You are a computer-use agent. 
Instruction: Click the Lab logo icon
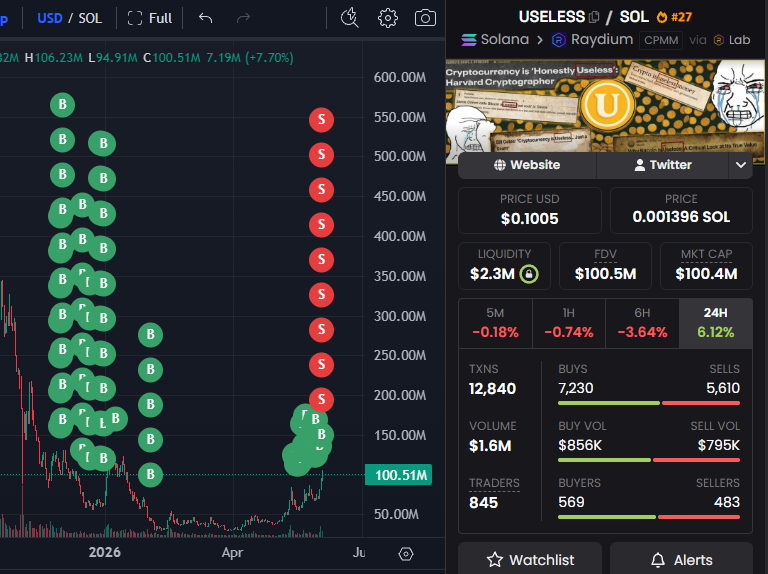pos(719,40)
